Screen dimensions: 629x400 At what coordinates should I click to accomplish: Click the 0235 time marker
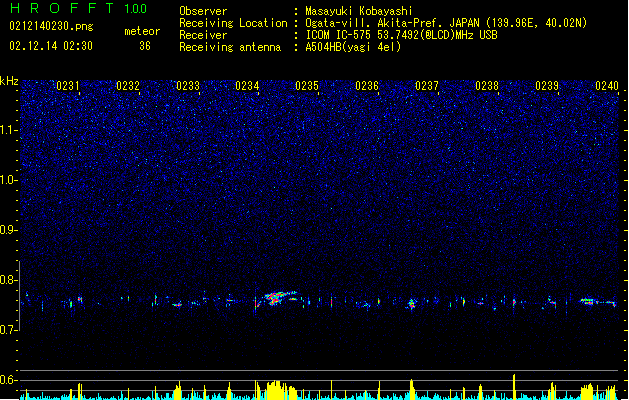[x=307, y=86]
